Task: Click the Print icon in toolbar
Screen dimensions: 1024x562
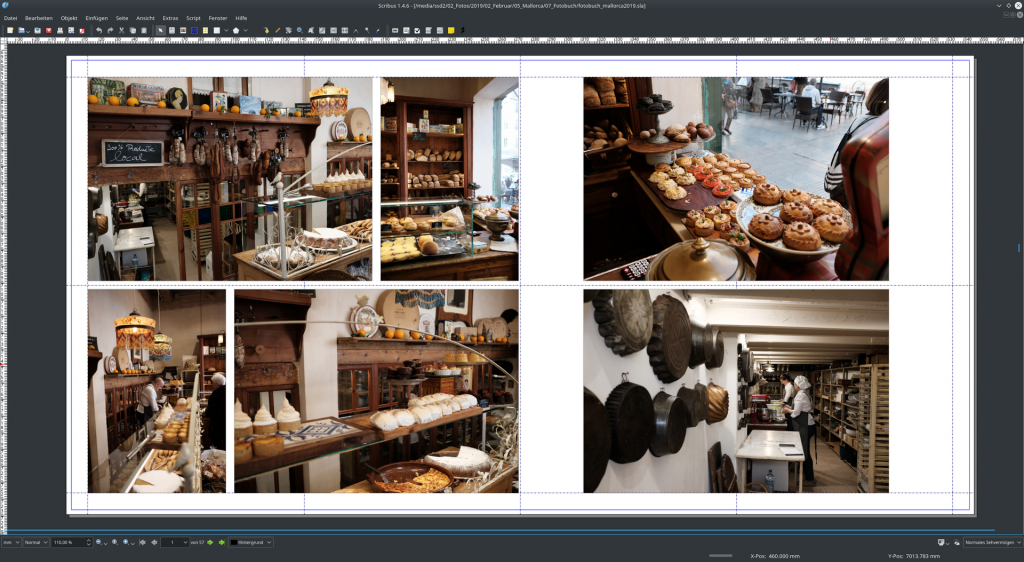Action: click(60, 31)
